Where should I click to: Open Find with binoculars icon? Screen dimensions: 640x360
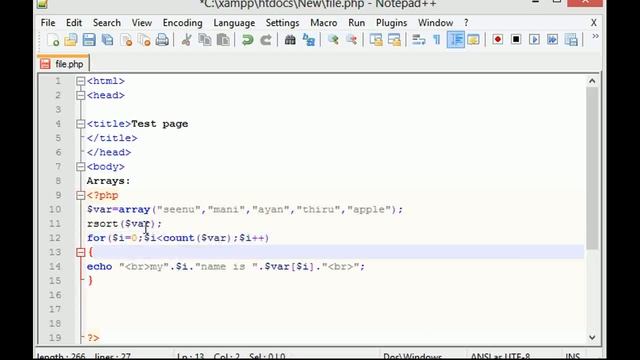290,40
